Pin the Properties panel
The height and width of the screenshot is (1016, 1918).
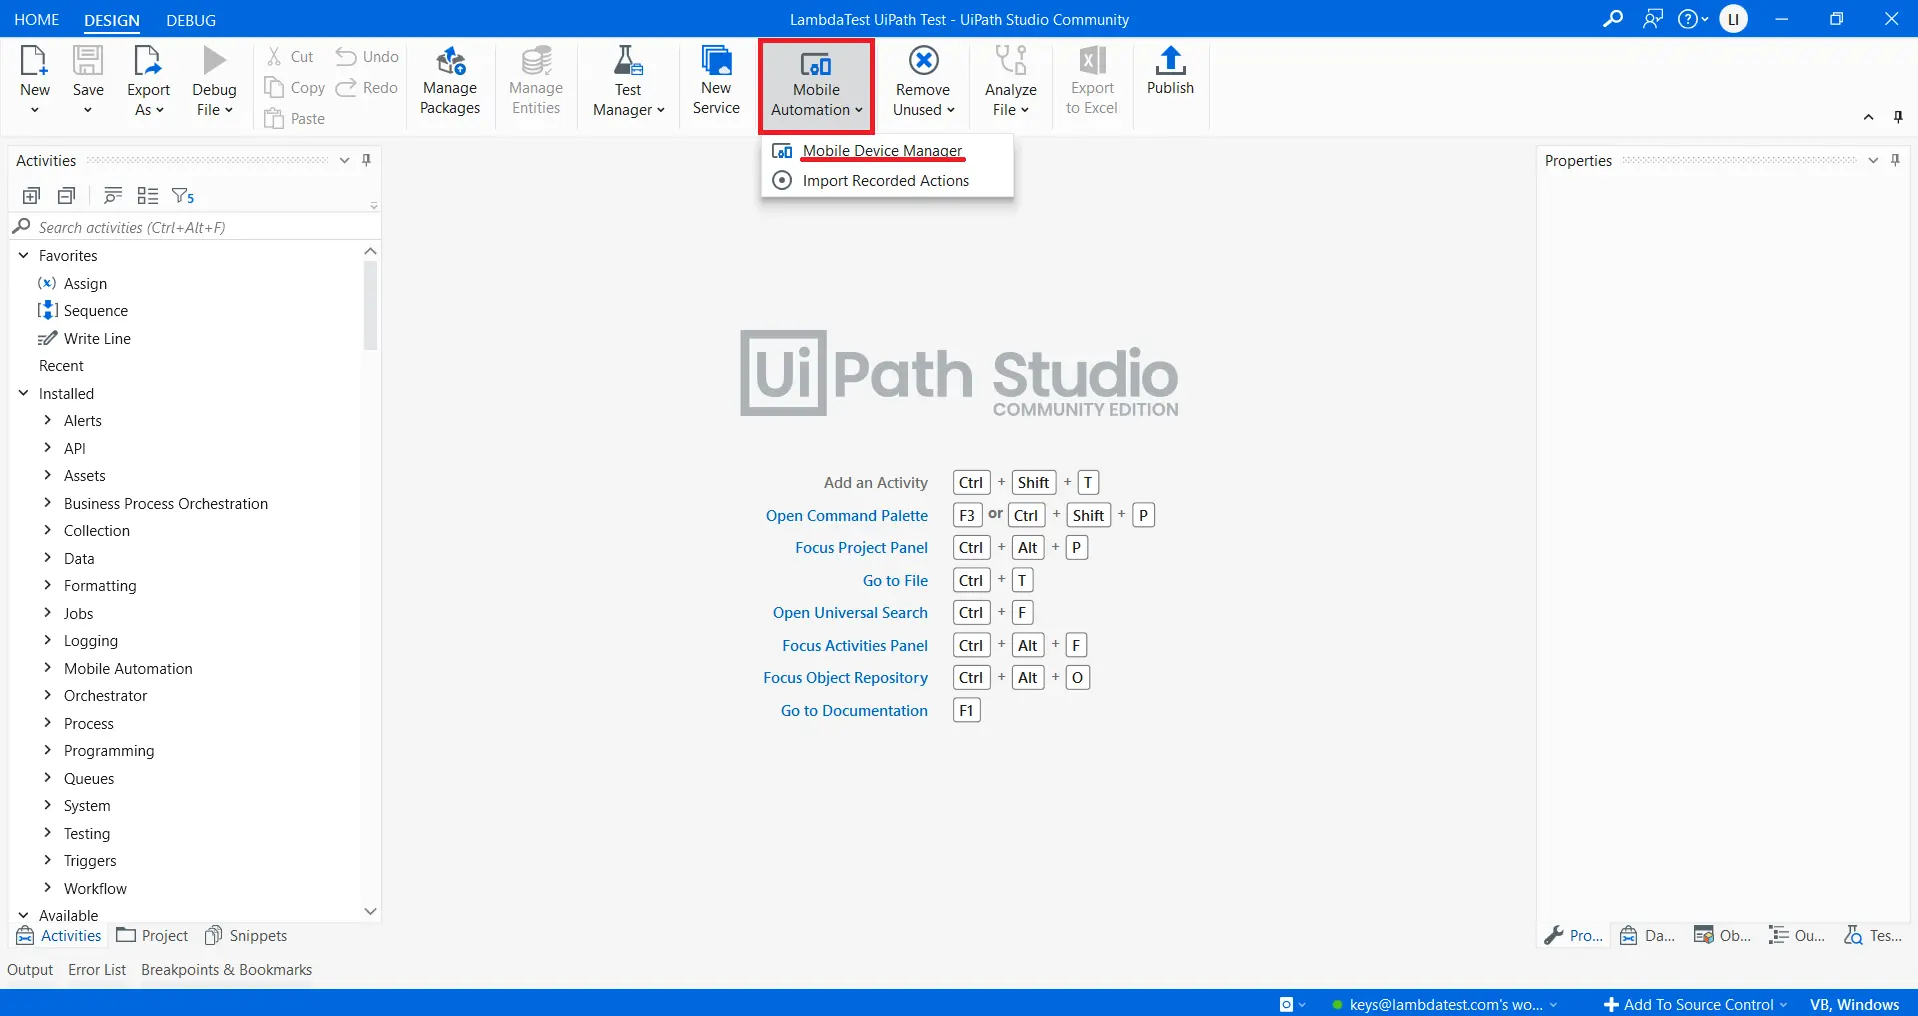pos(1895,161)
